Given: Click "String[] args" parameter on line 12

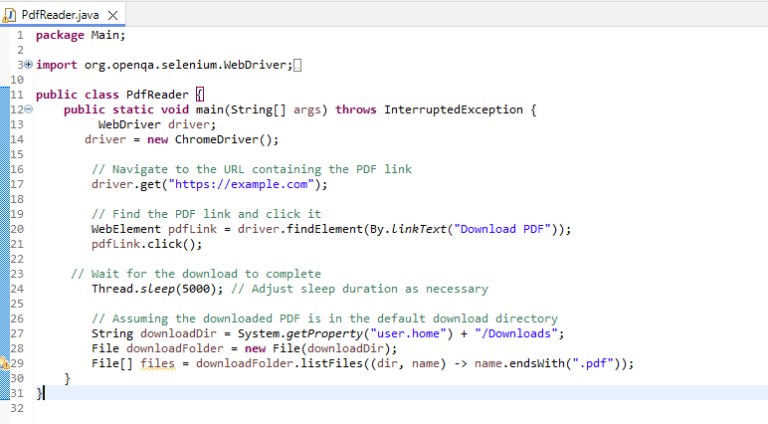Looking at the screenshot, I should coord(275,110).
